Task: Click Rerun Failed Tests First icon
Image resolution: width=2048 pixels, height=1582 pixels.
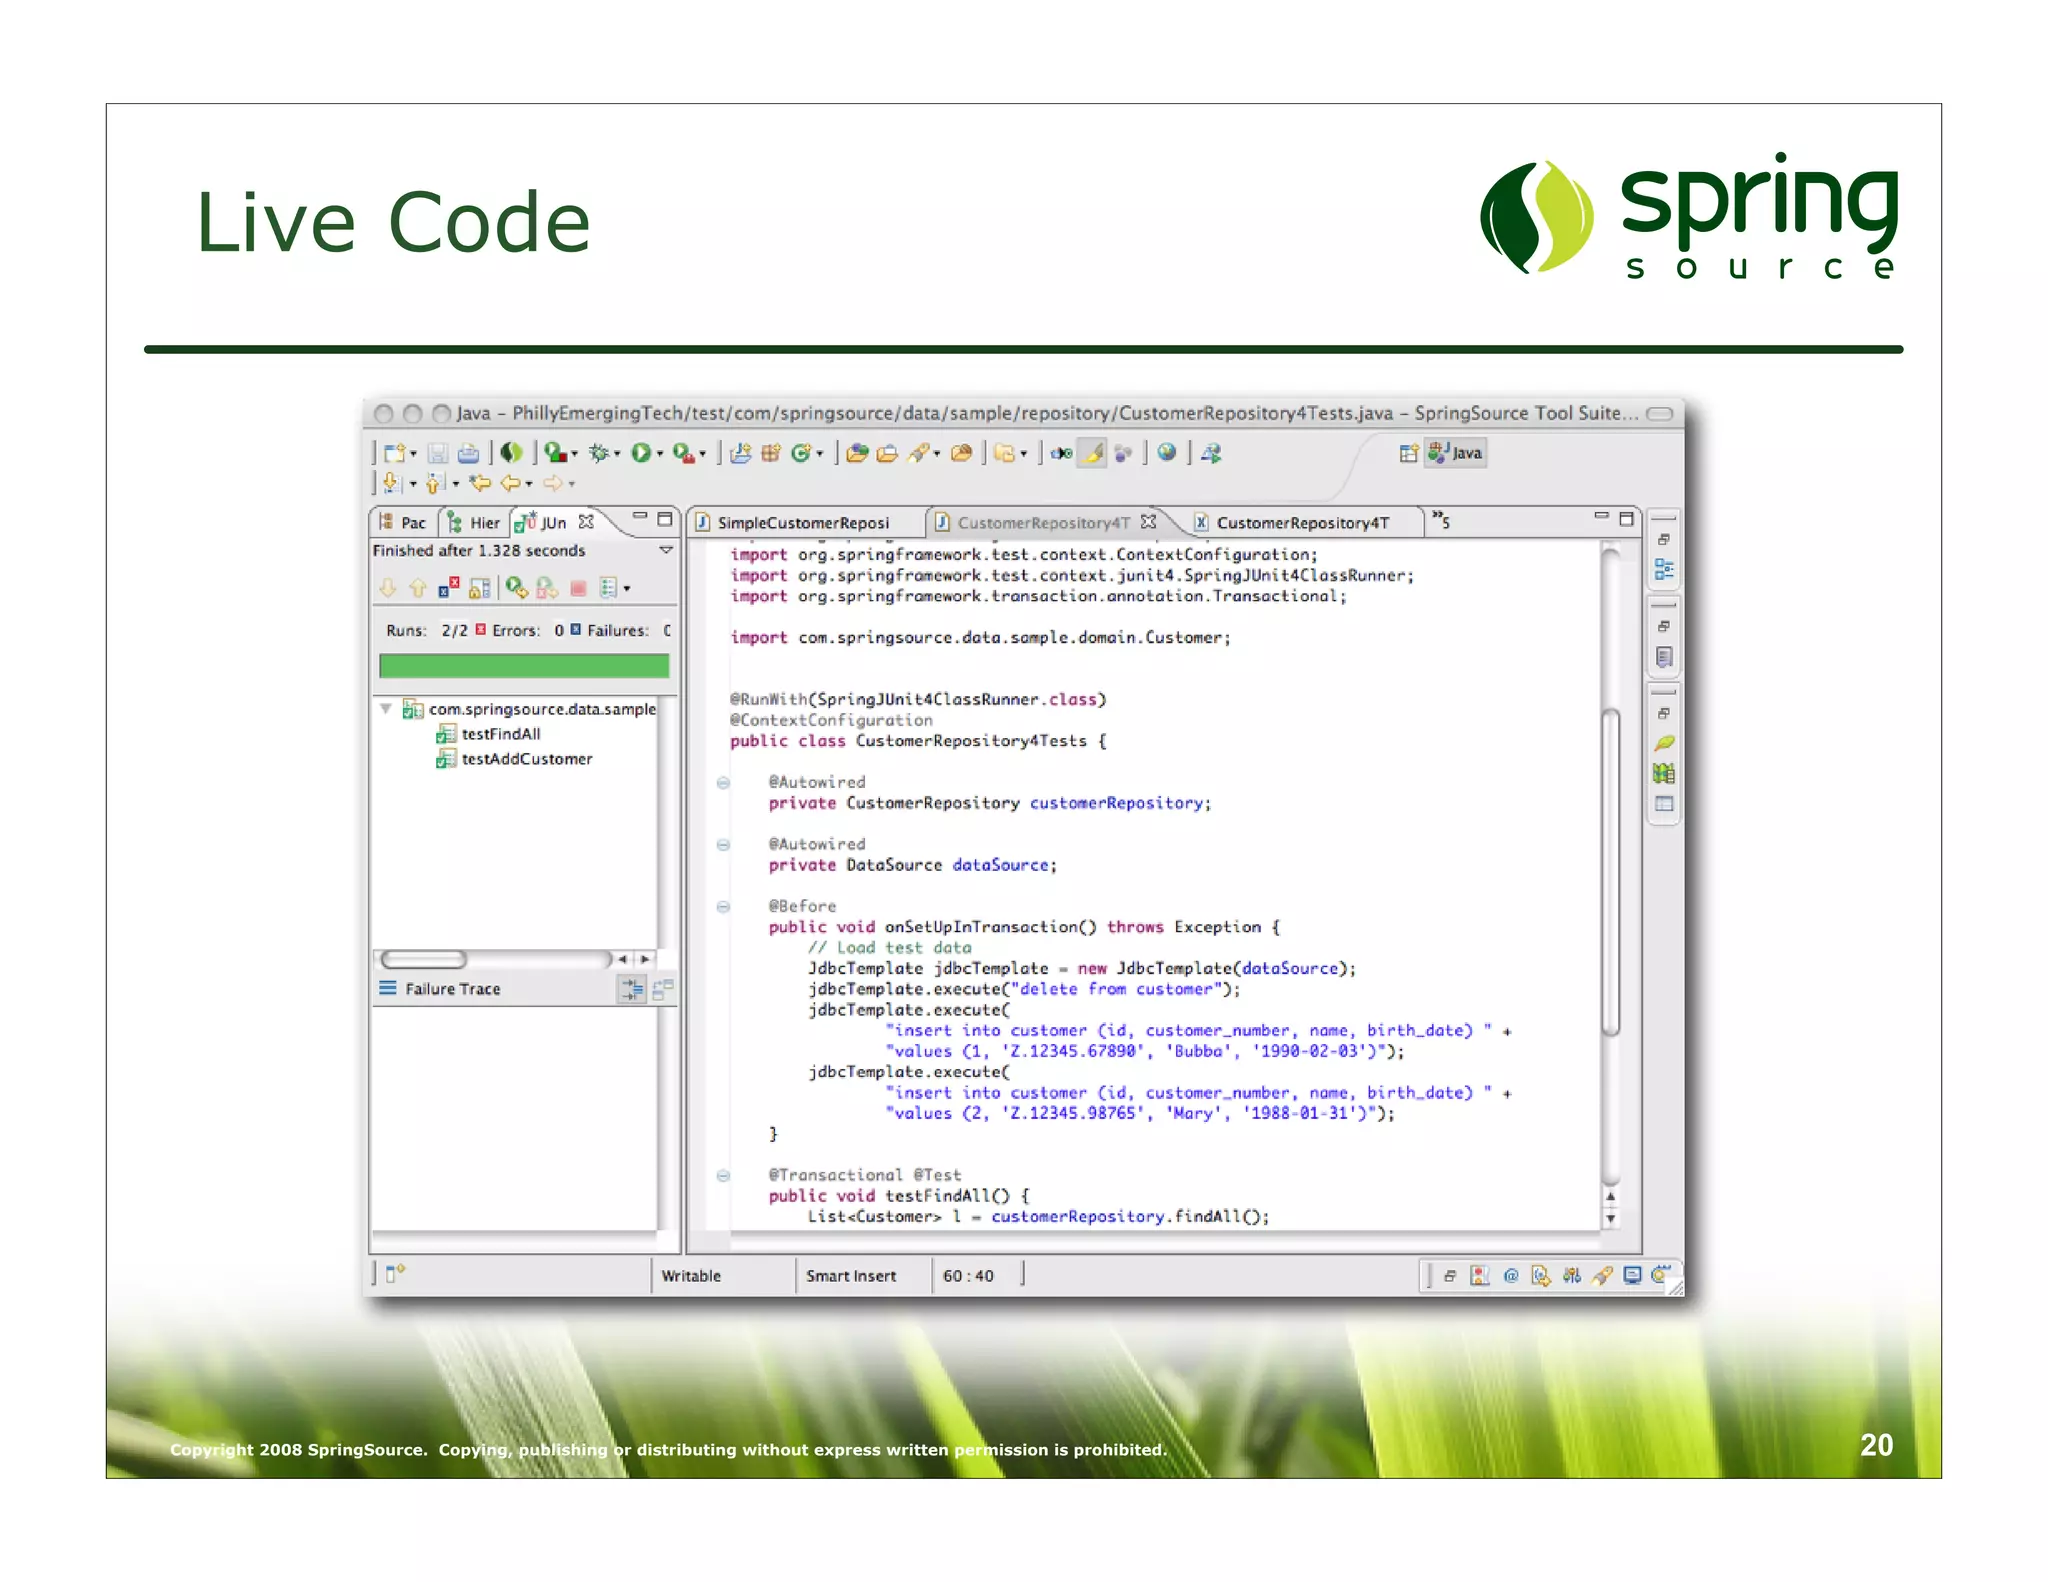Action: [x=547, y=588]
